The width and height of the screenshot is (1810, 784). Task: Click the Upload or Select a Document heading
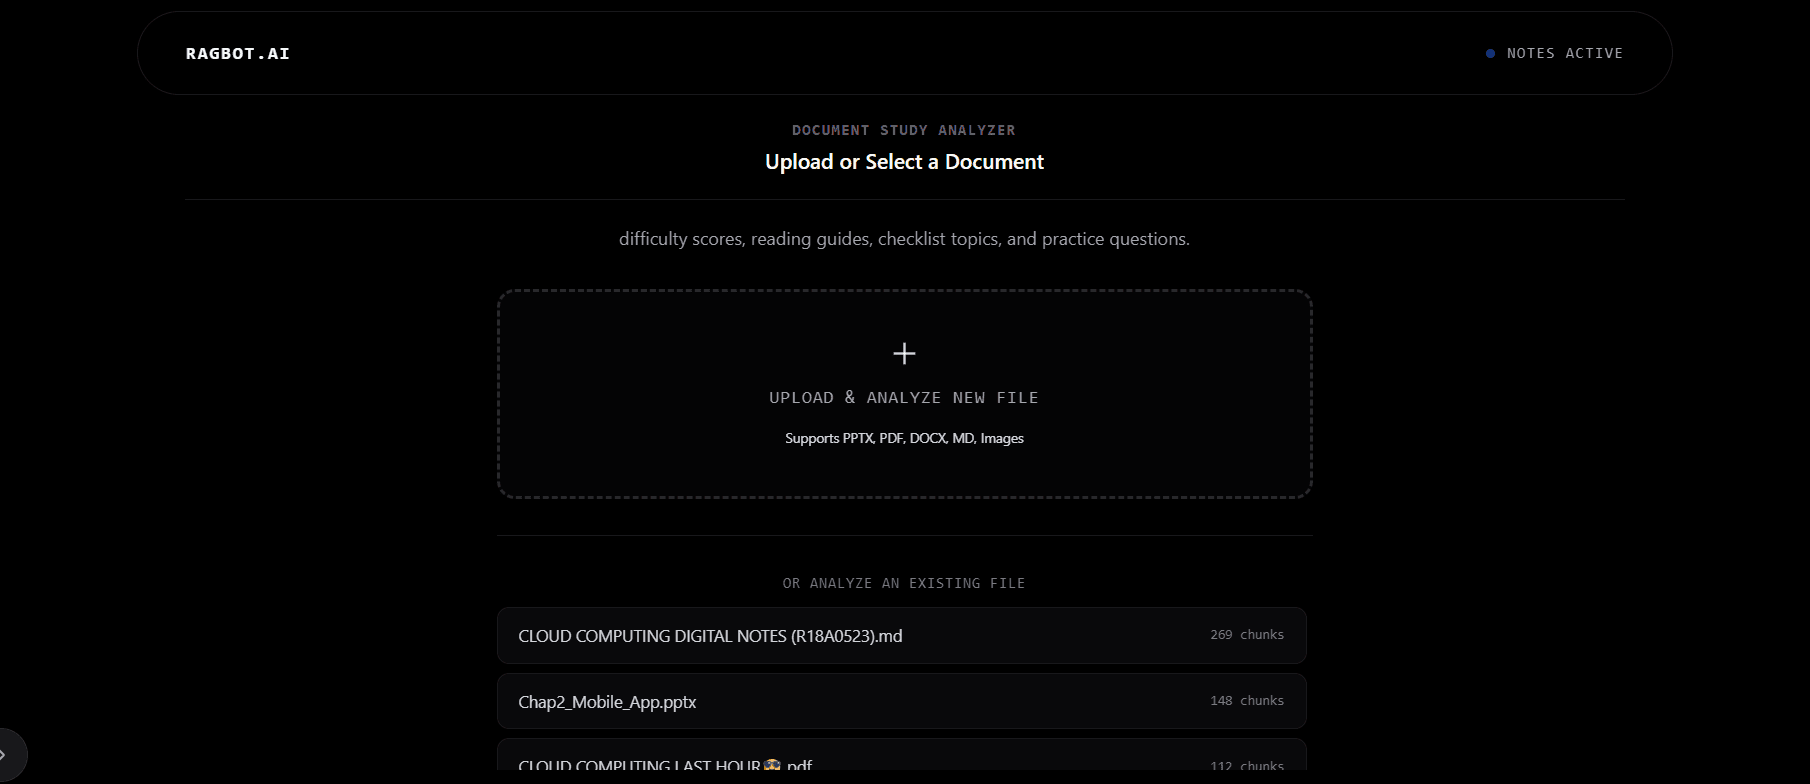(x=904, y=162)
